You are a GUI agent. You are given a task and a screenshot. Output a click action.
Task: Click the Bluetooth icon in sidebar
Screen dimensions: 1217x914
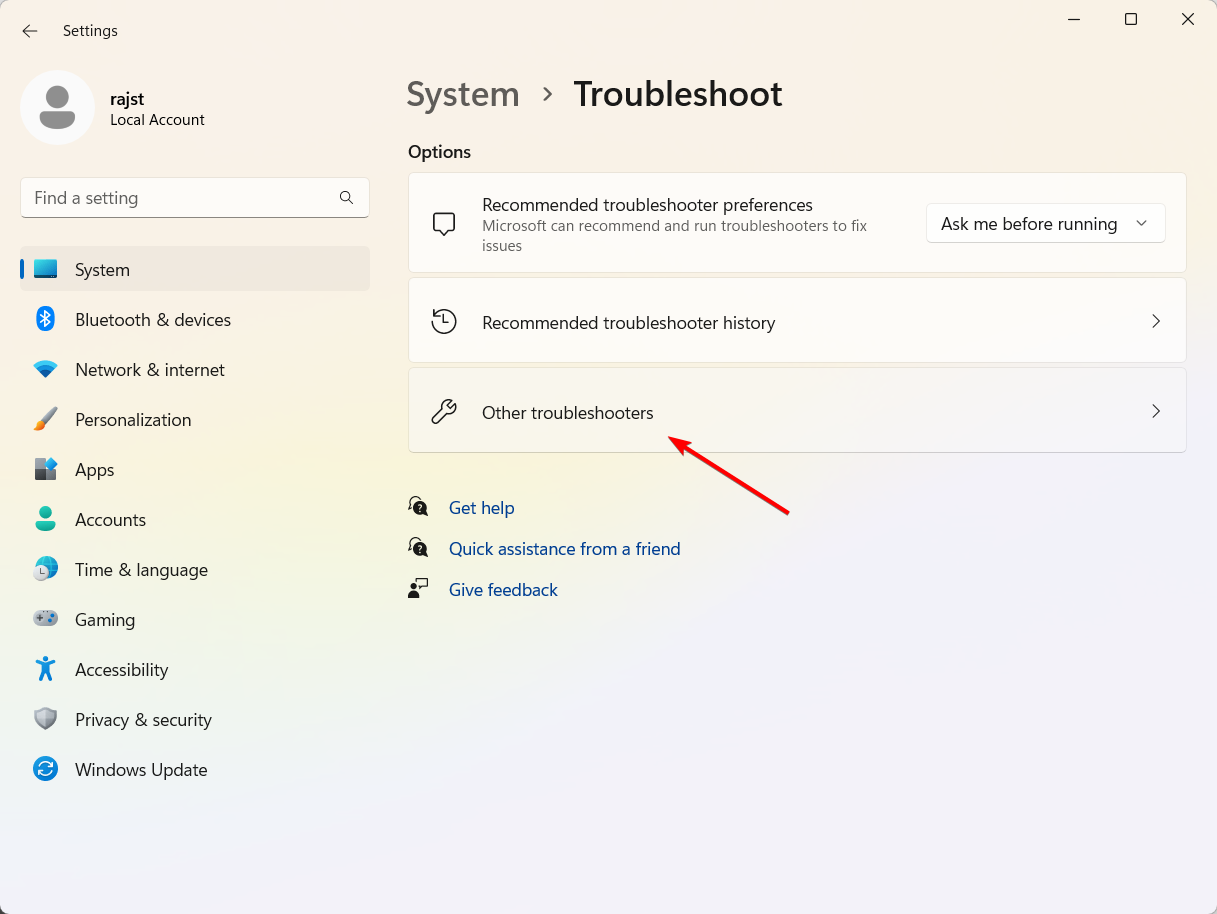pos(45,320)
